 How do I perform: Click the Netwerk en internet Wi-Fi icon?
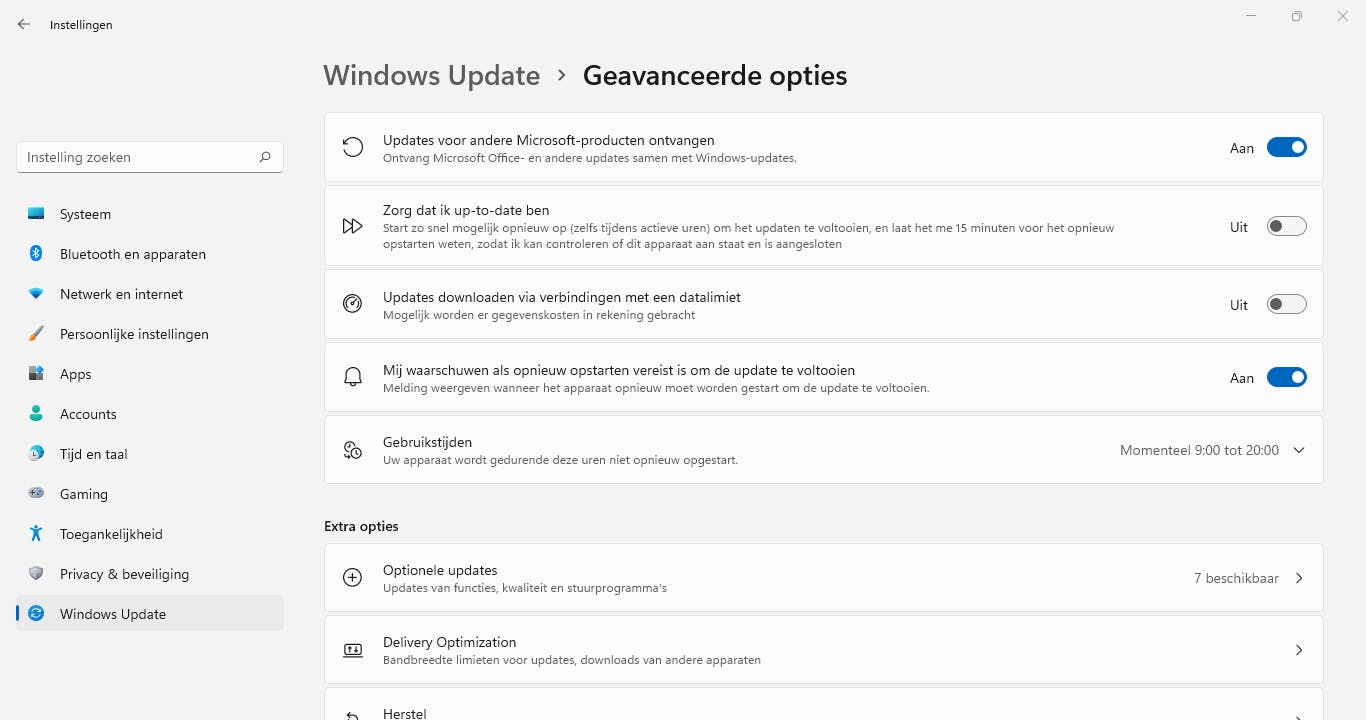tap(36, 294)
